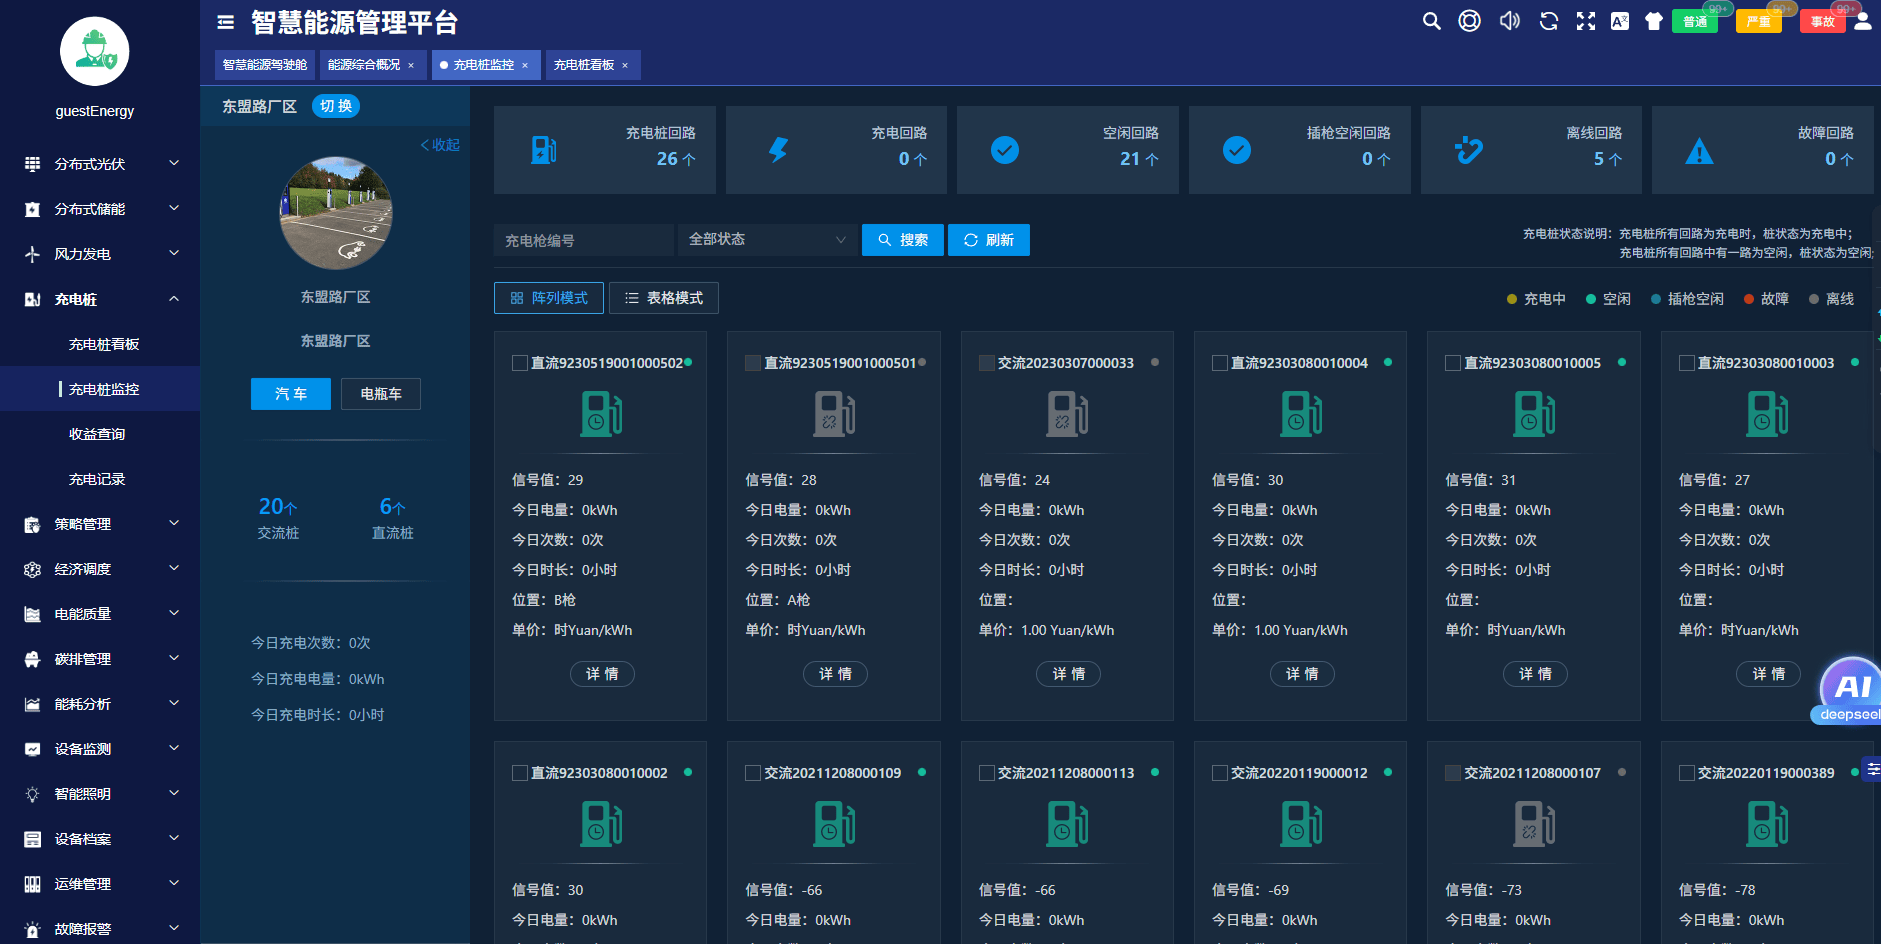Viewport: 1881px width, 944px height.
Task: Switch to the 智慧能源驾驶舱 tab
Action: (x=265, y=65)
